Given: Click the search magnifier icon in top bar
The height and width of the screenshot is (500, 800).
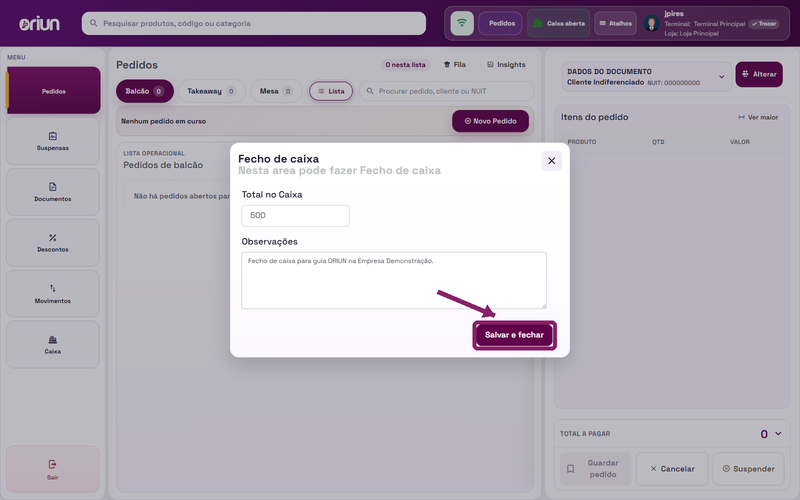Looking at the screenshot, I should point(94,23).
